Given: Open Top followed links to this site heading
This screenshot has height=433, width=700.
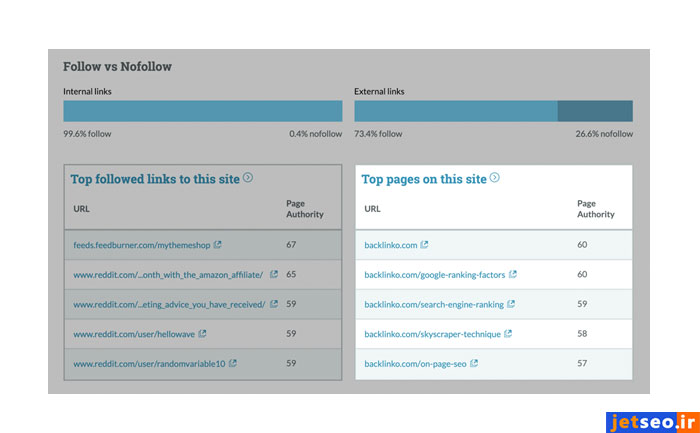Looking at the screenshot, I should [155, 179].
